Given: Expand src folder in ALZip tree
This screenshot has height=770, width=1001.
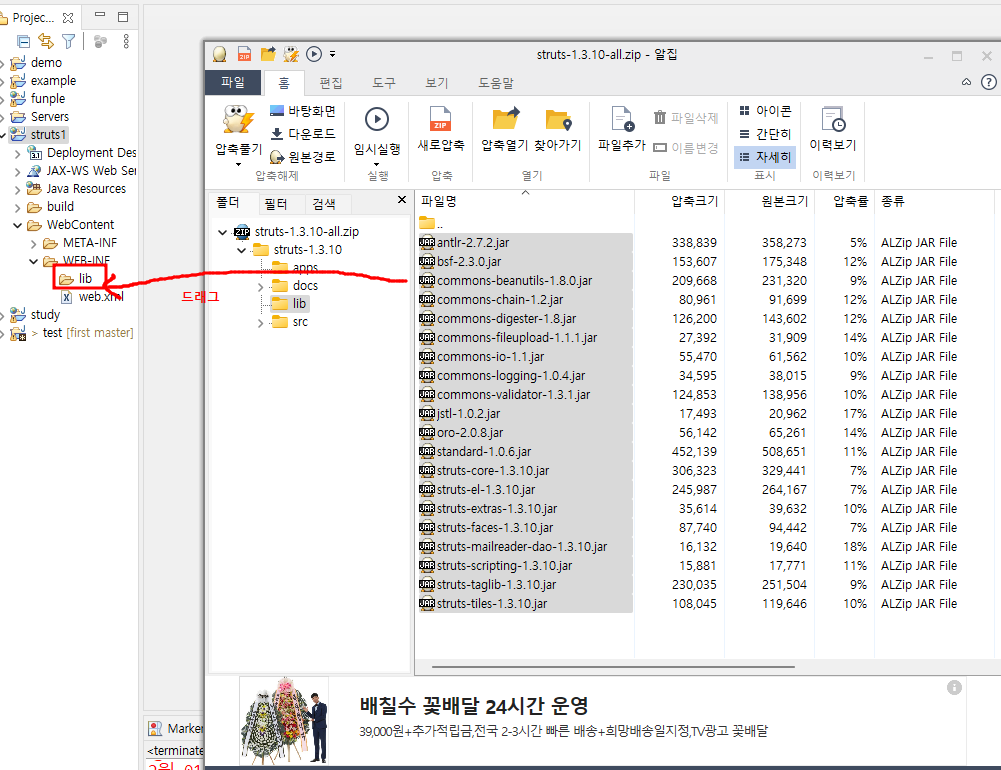Looking at the screenshot, I should (260, 323).
